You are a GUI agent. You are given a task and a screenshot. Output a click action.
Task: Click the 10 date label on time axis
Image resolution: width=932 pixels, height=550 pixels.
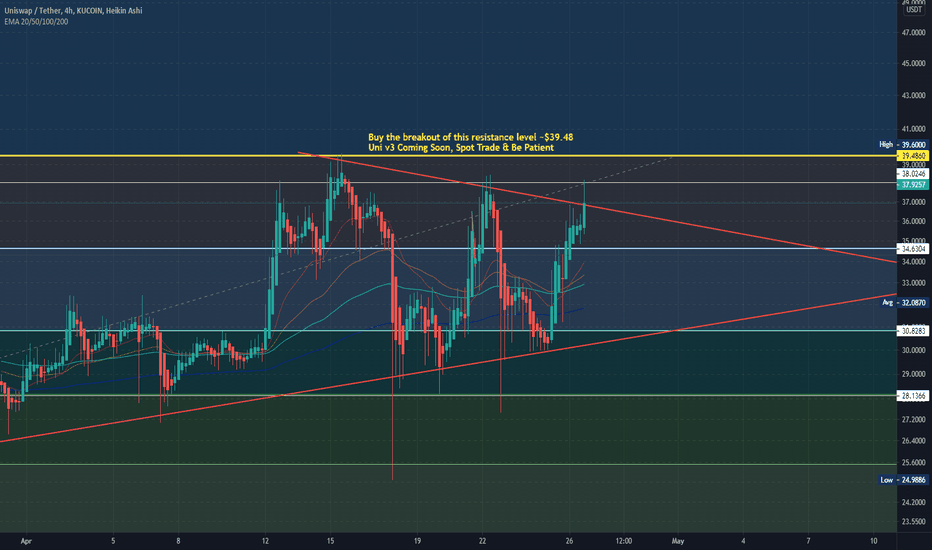tap(873, 541)
